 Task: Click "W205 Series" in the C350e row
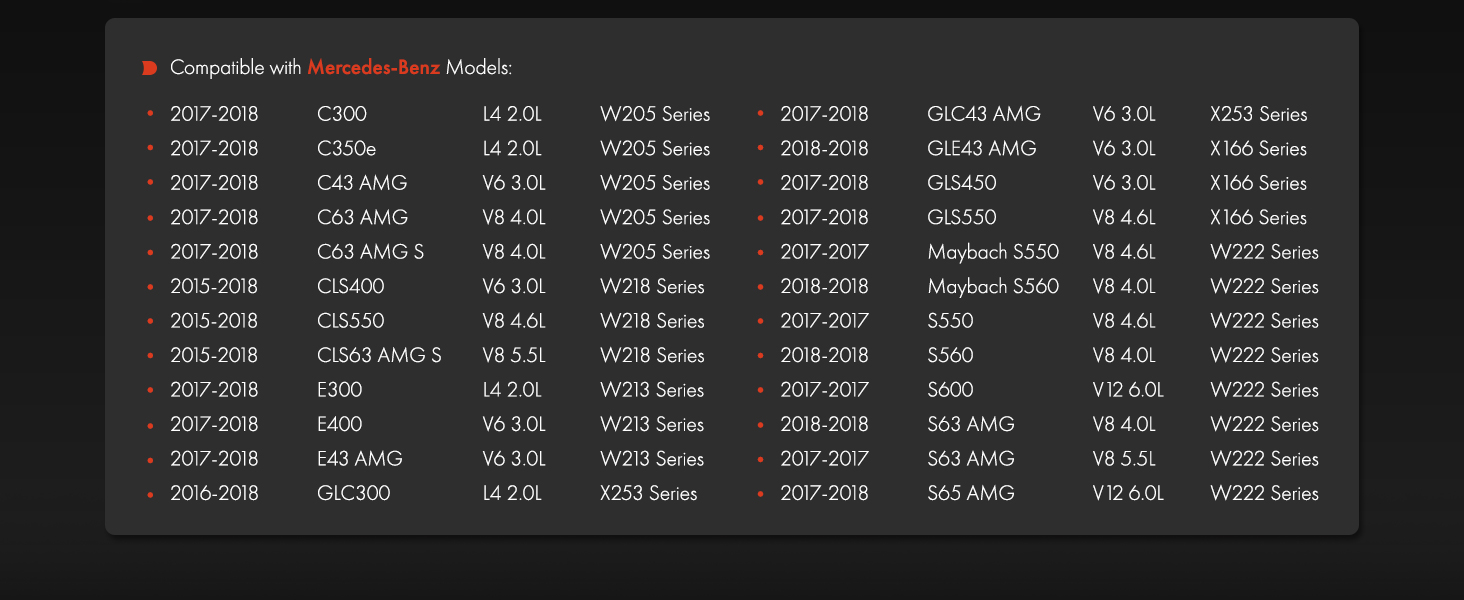(x=655, y=149)
